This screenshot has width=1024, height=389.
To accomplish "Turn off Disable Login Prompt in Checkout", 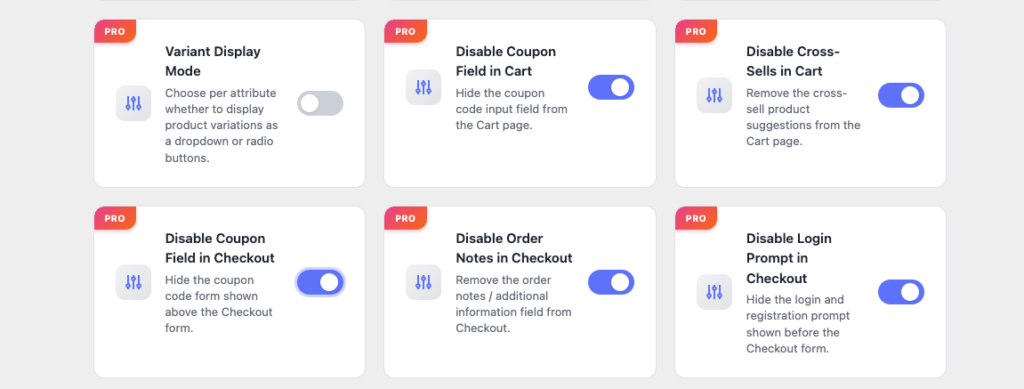I will coord(901,292).
